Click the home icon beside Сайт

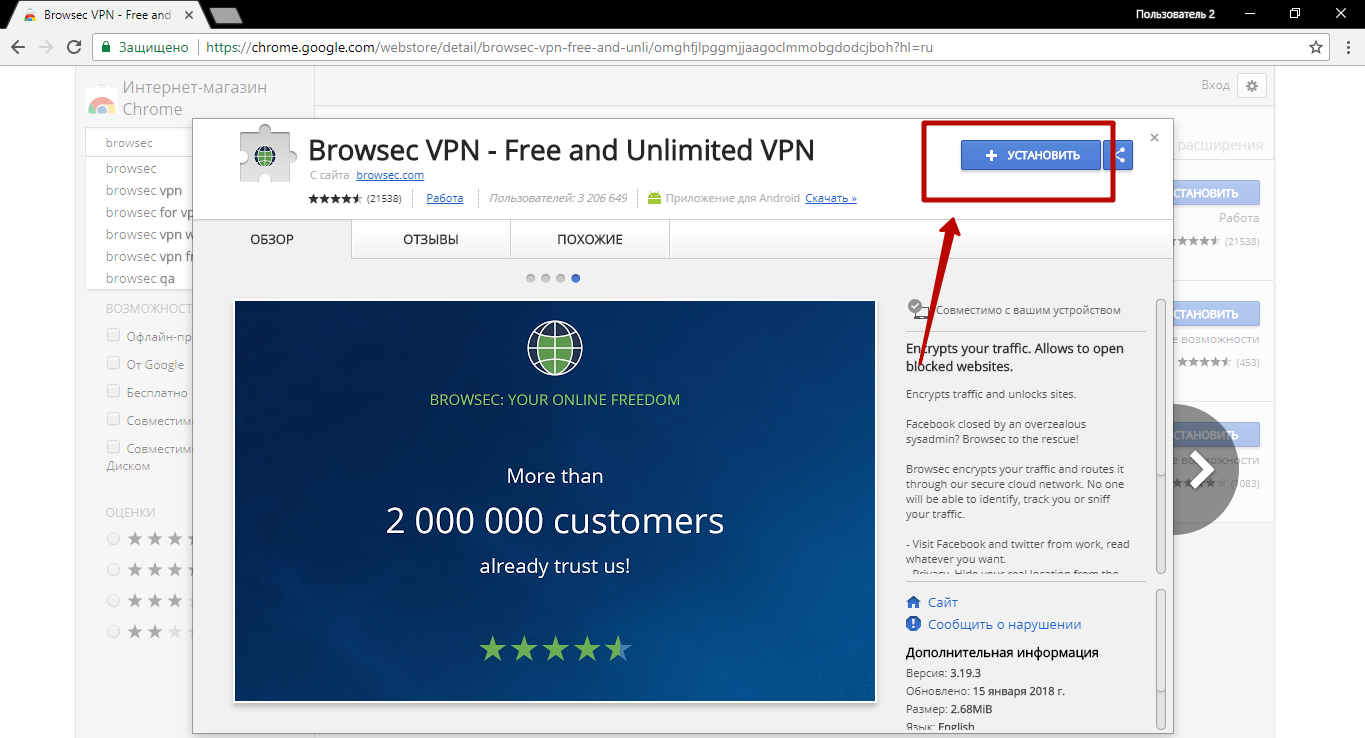pyautogui.click(x=913, y=602)
